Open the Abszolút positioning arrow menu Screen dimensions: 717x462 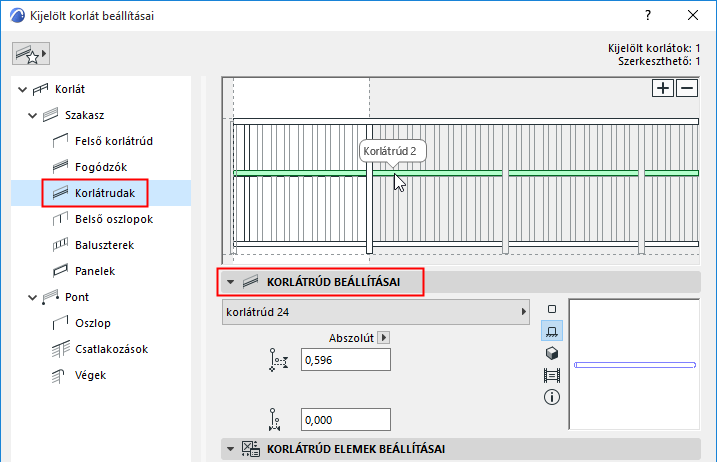pyautogui.click(x=384, y=338)
